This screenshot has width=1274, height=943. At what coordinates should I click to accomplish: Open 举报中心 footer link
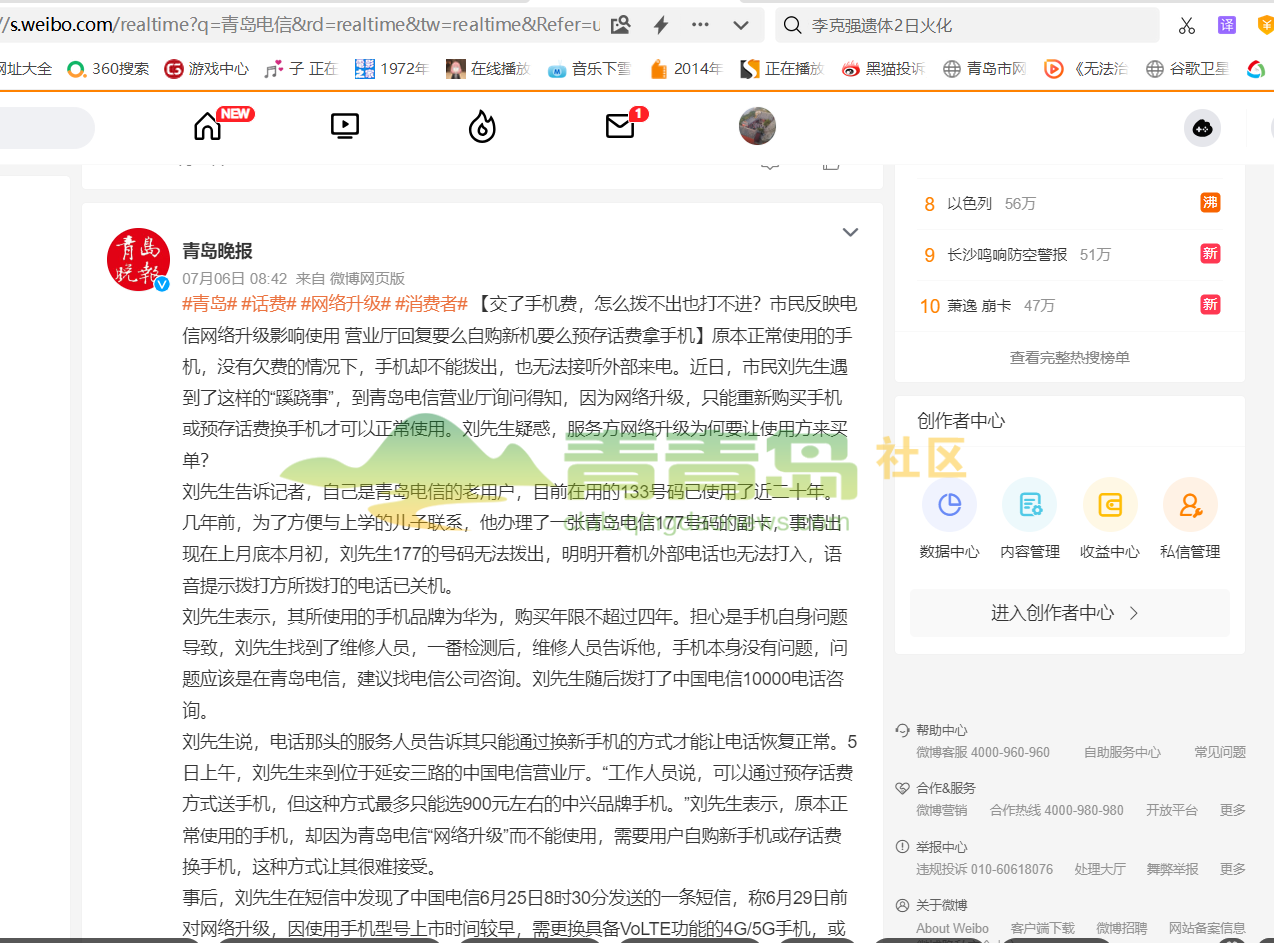coord(941,847)
